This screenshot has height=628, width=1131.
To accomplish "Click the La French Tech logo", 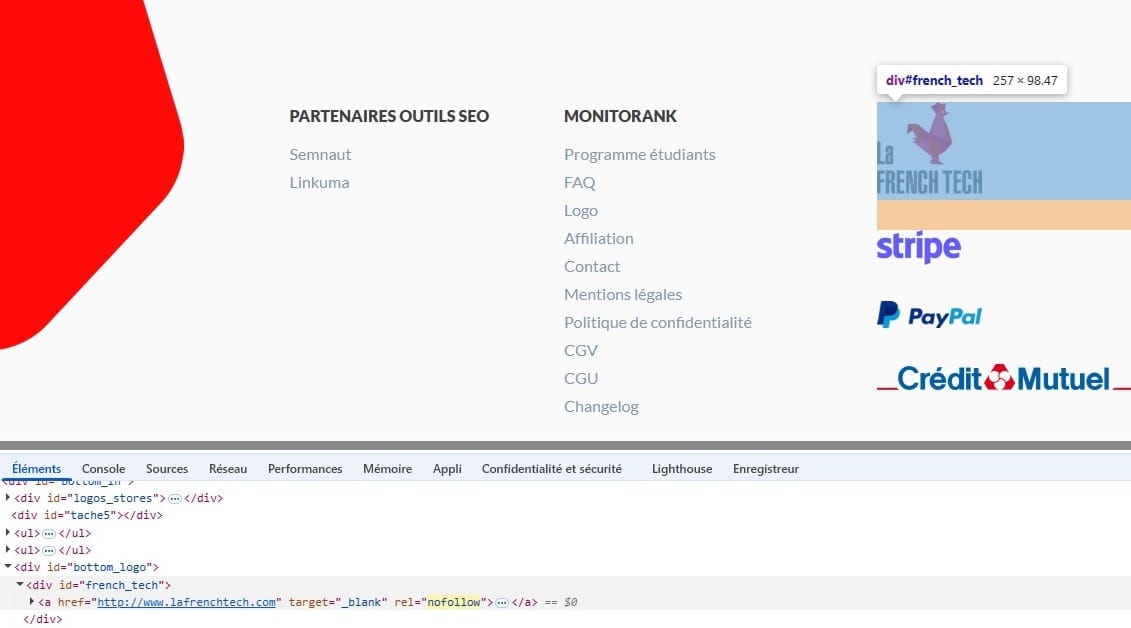I will [x=929, y=150].
